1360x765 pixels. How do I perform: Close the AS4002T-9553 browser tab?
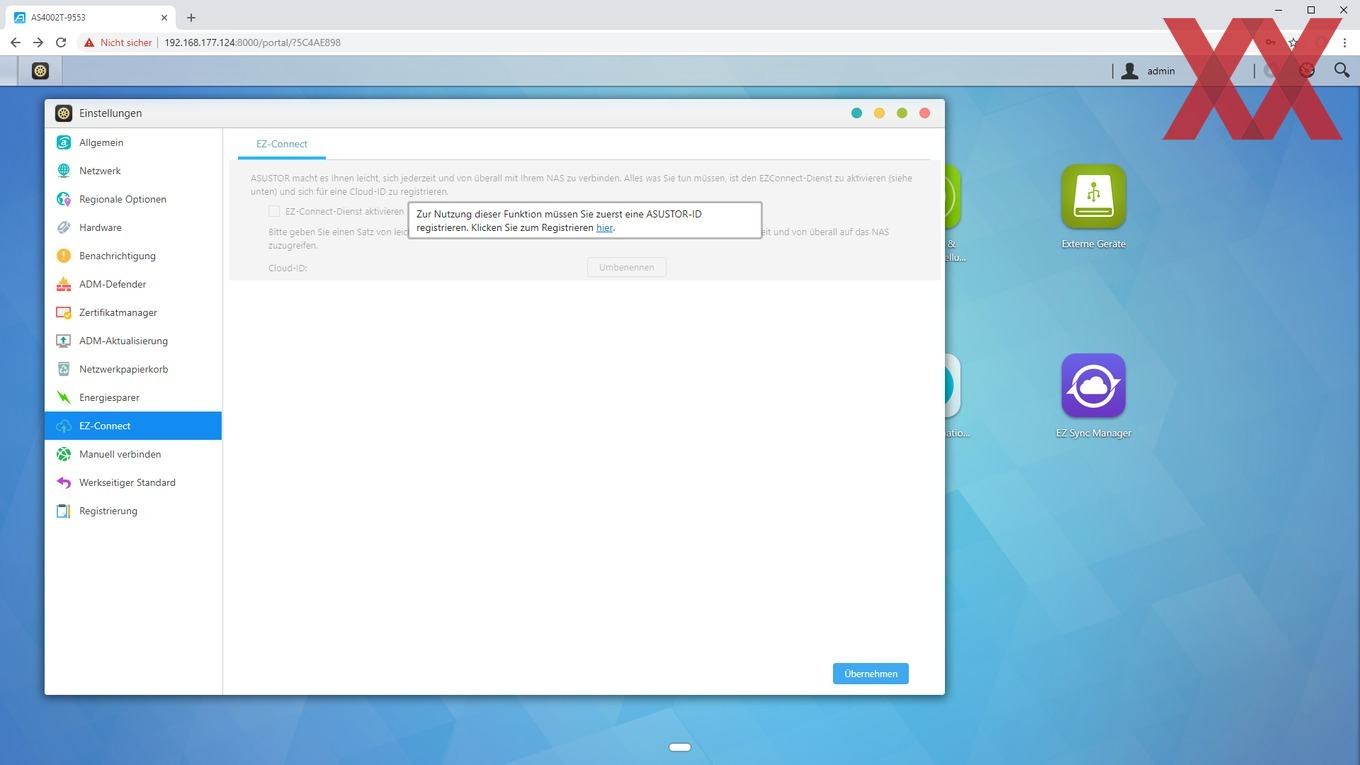tap(163, 17)
